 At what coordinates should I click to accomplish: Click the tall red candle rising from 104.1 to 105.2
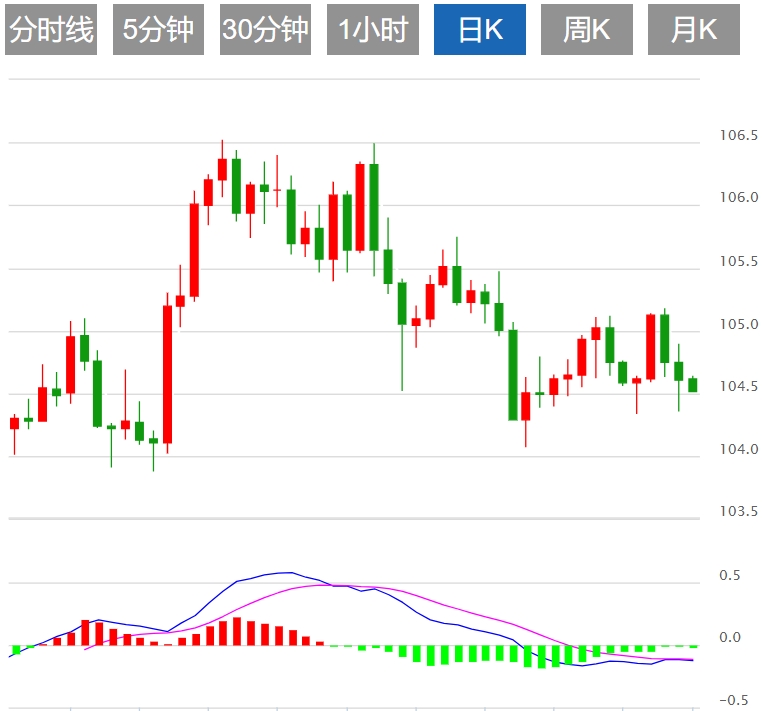tap(167, 374)
